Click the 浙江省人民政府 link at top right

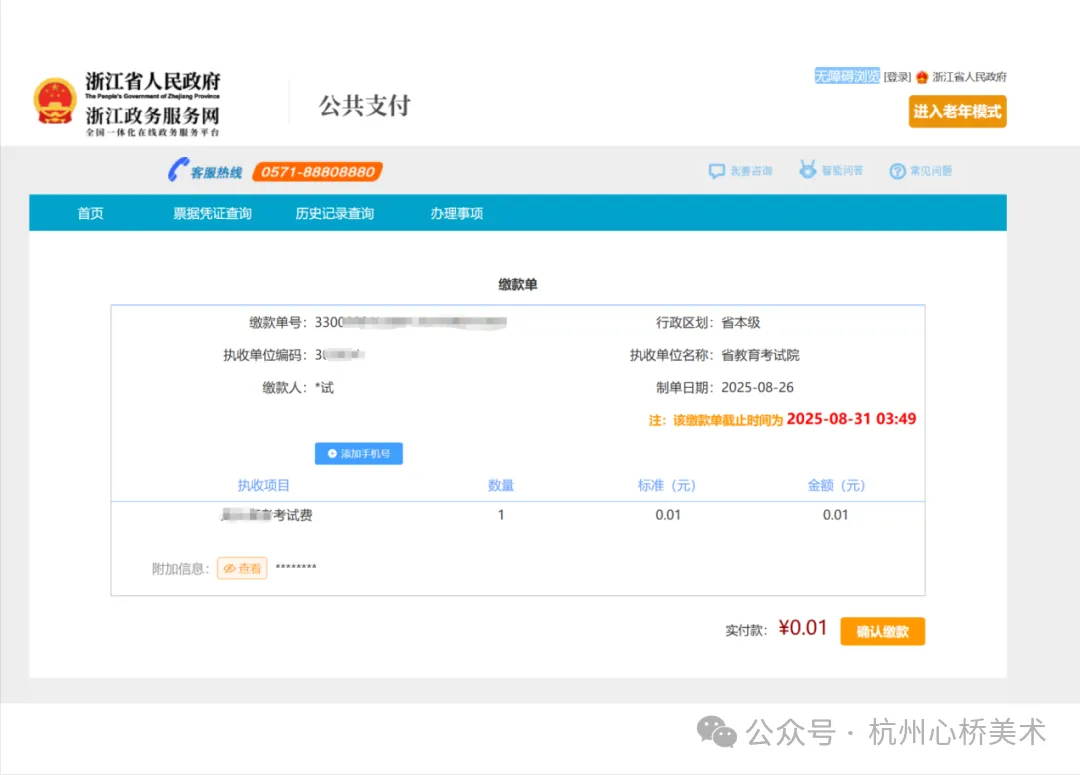[969, 76]
